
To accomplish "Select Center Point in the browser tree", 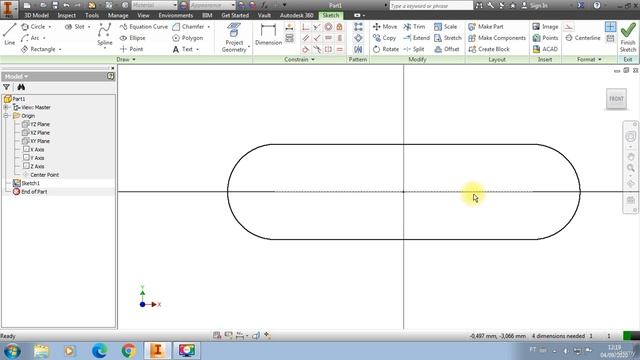I will pyautogui.click(x=40, y=175).
